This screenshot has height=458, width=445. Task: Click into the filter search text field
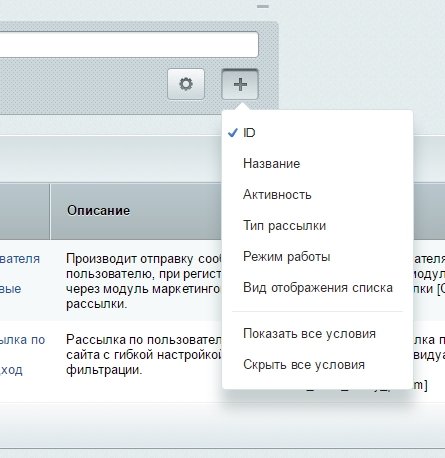[x=129, y=44]
